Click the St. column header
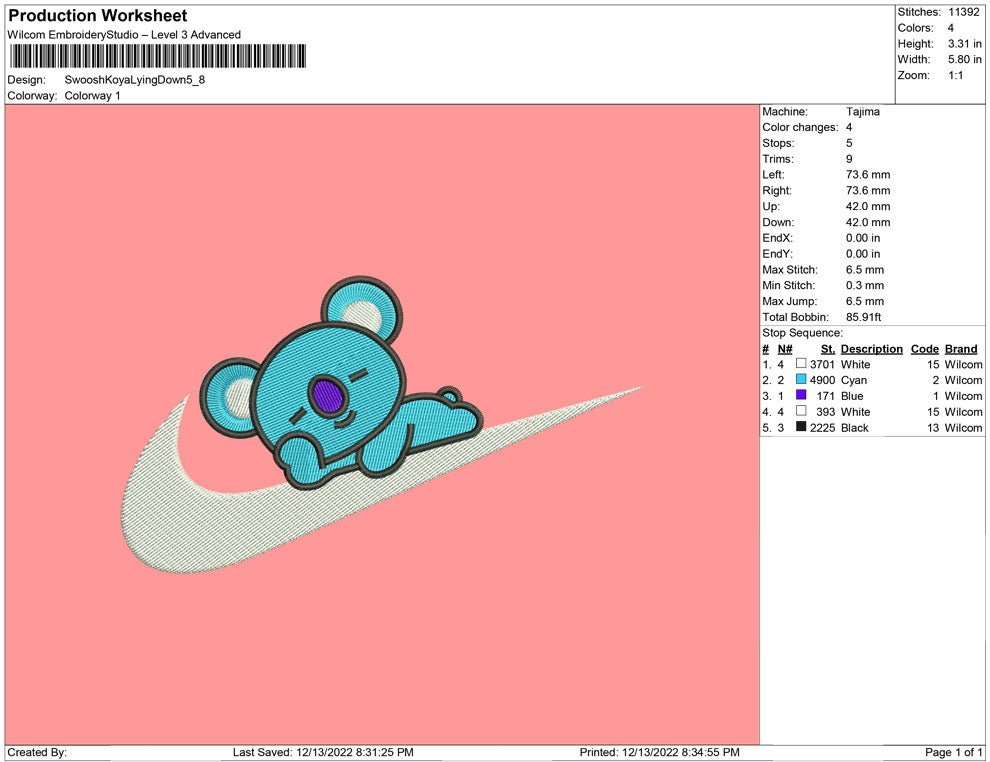The width and height of the screenshot is (990, 762). point(827,349)
